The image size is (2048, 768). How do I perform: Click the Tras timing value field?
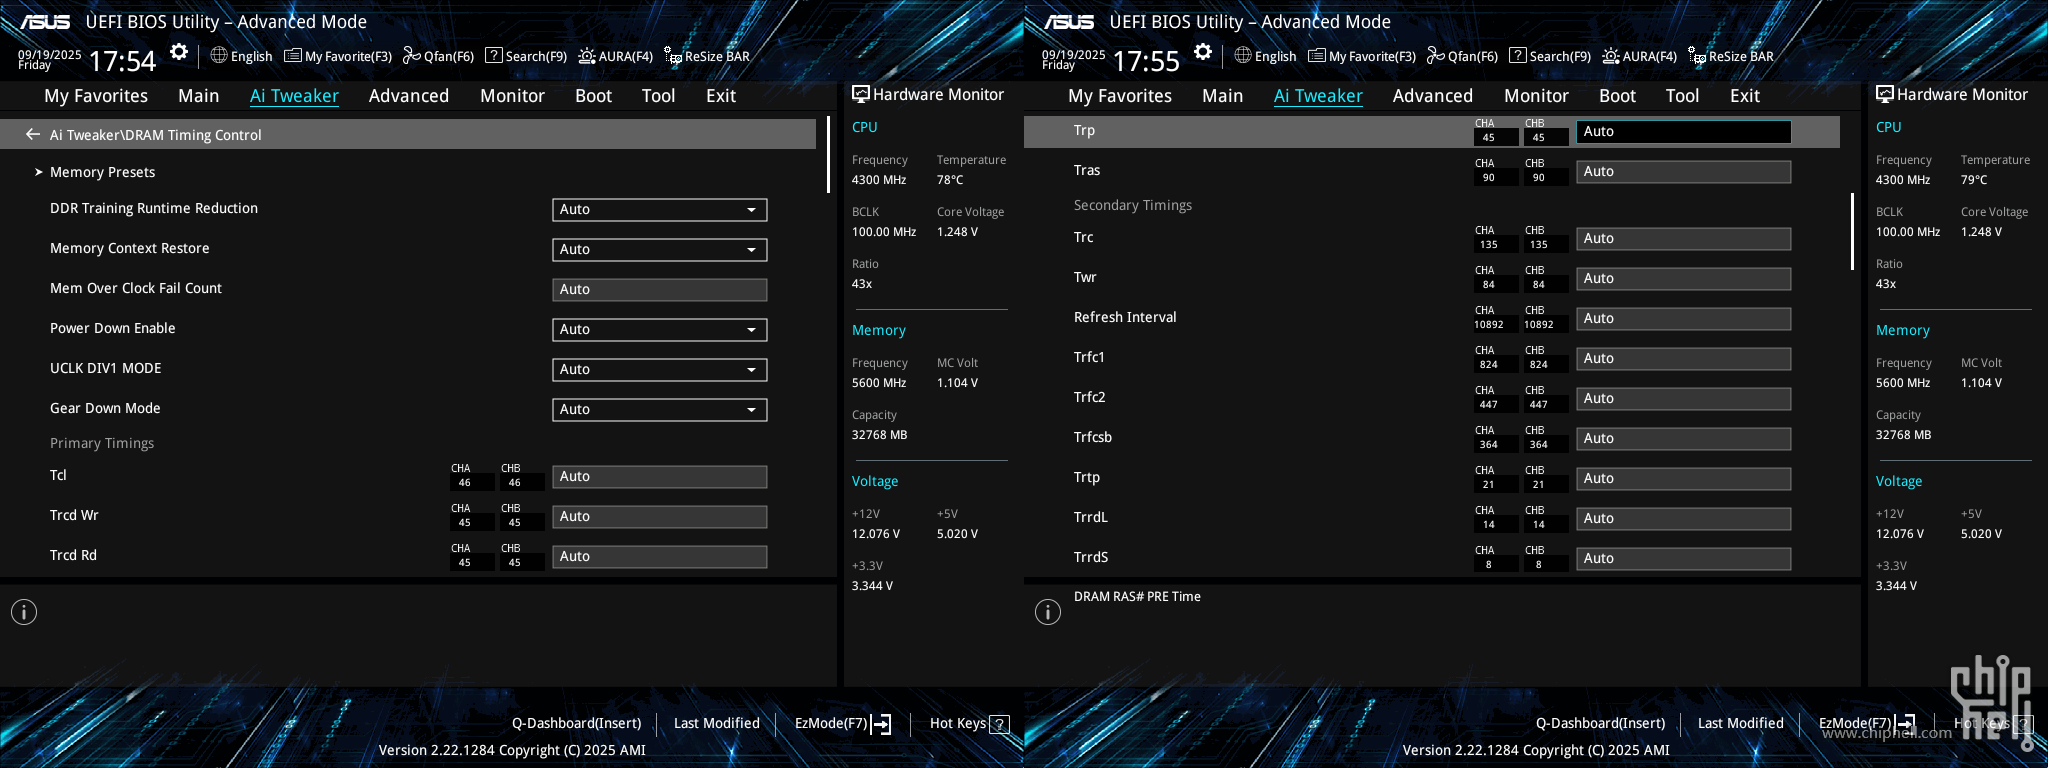(x=1684, y=172)
